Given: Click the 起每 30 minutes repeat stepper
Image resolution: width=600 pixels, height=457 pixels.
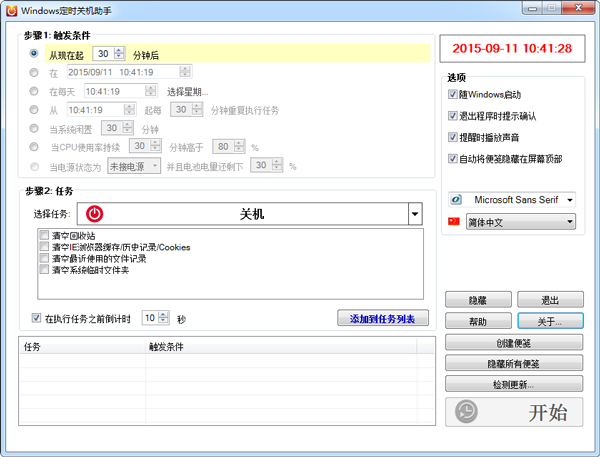Looking at the screenshot, I should coord(197,109).
